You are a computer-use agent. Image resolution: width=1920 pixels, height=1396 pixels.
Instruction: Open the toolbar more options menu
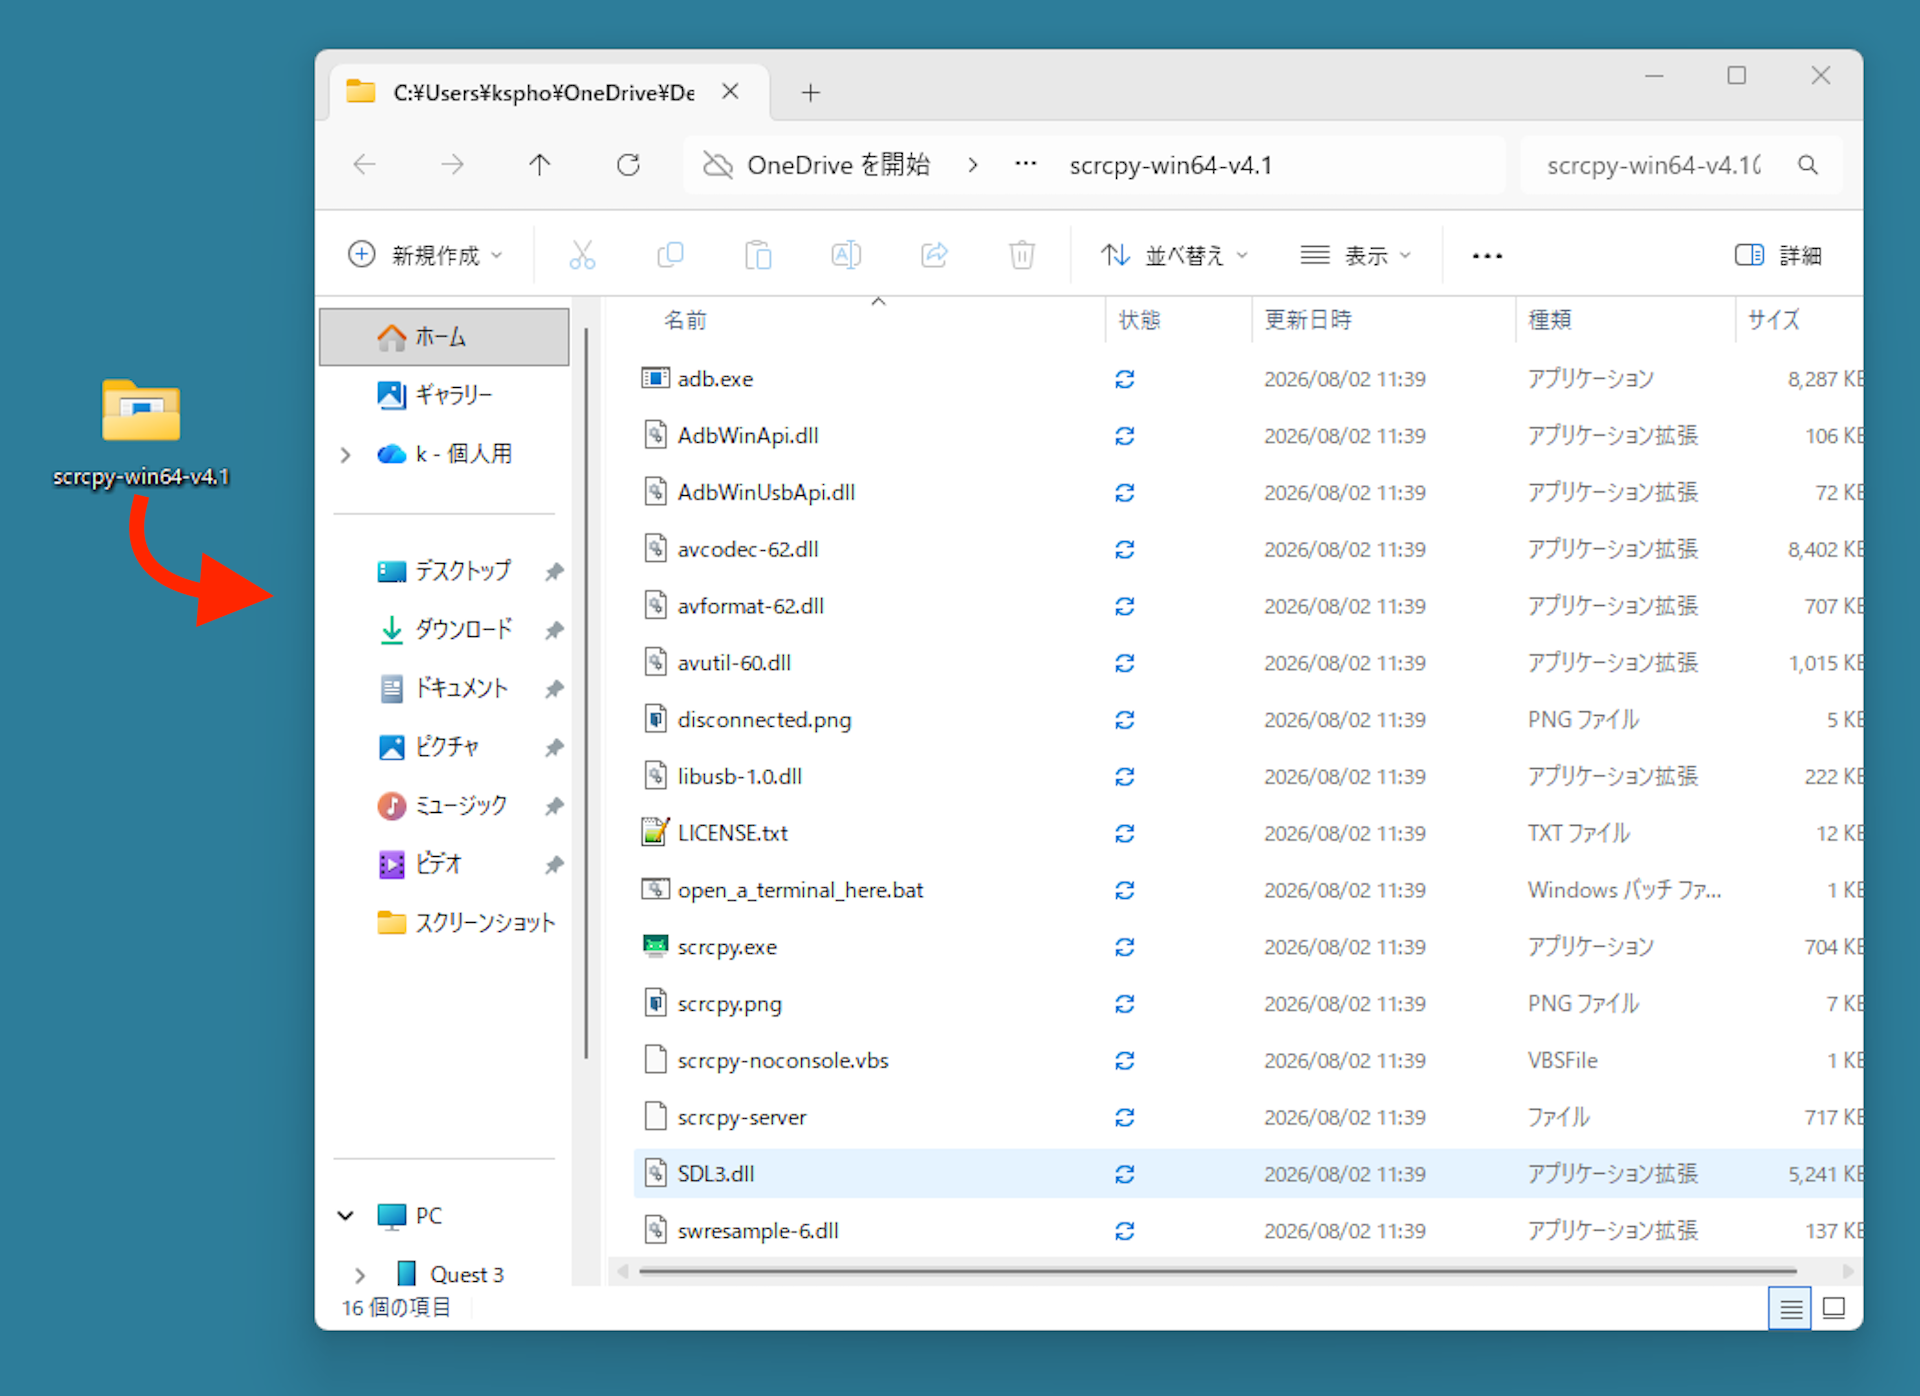(1487, 256)
